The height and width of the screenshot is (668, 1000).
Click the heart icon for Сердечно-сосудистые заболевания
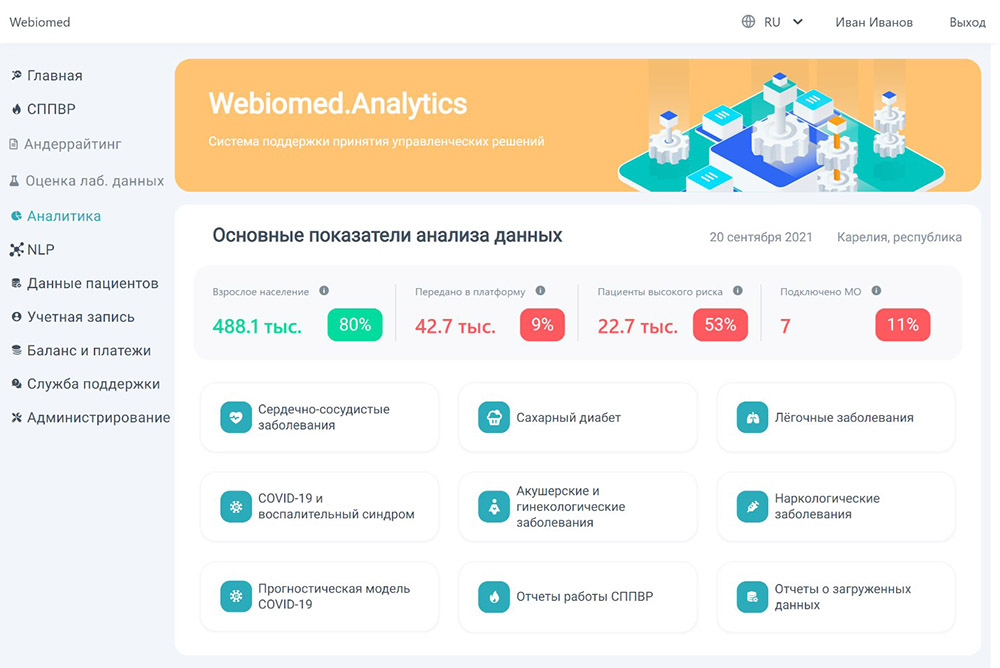point(236,417)
